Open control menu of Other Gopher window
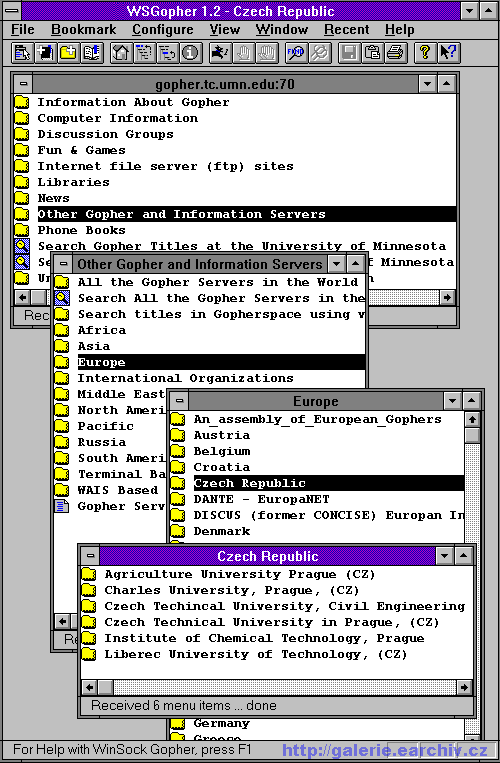The height and width of the screenshot is (763, 500). (x=63, y=264)
